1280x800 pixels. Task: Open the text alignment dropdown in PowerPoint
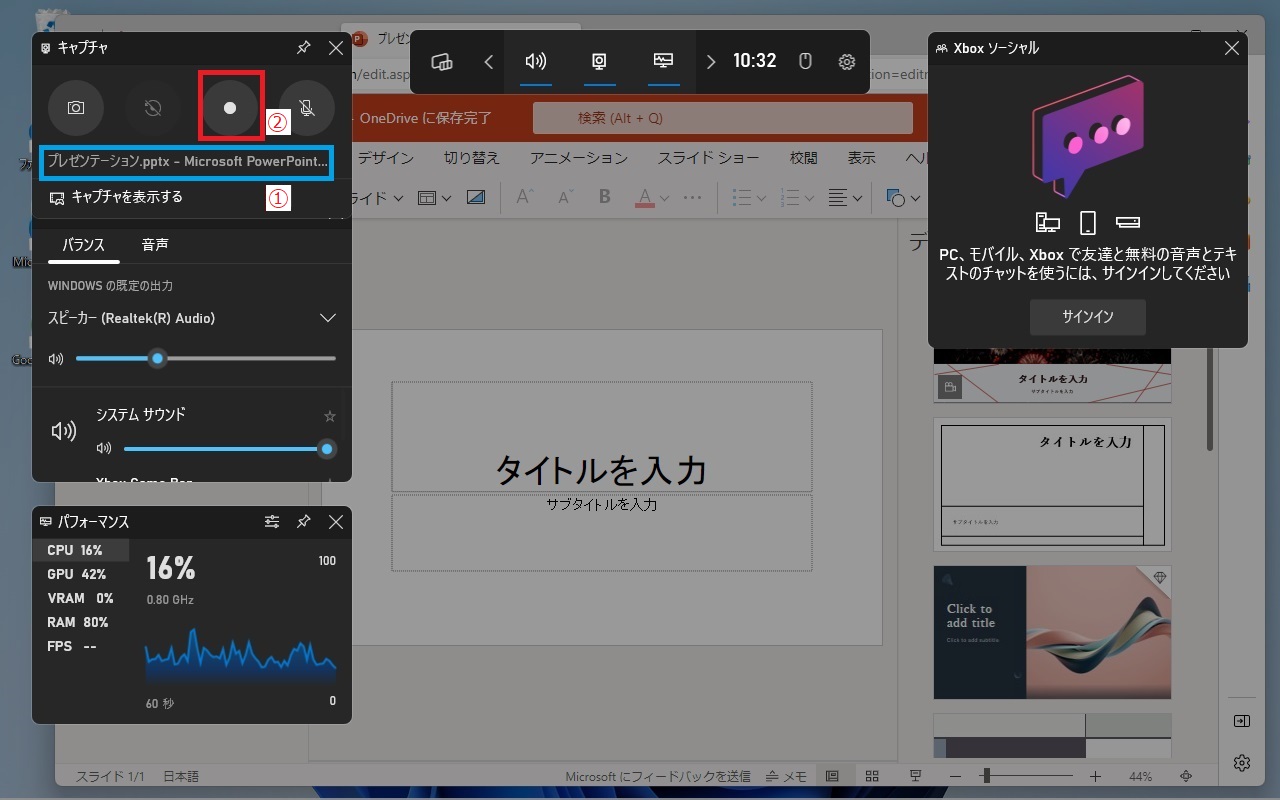tap(845, 198)
